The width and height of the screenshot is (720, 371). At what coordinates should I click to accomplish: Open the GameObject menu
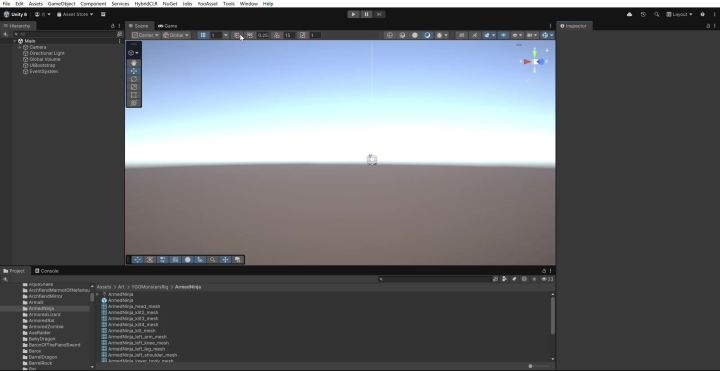click(62, 4)
